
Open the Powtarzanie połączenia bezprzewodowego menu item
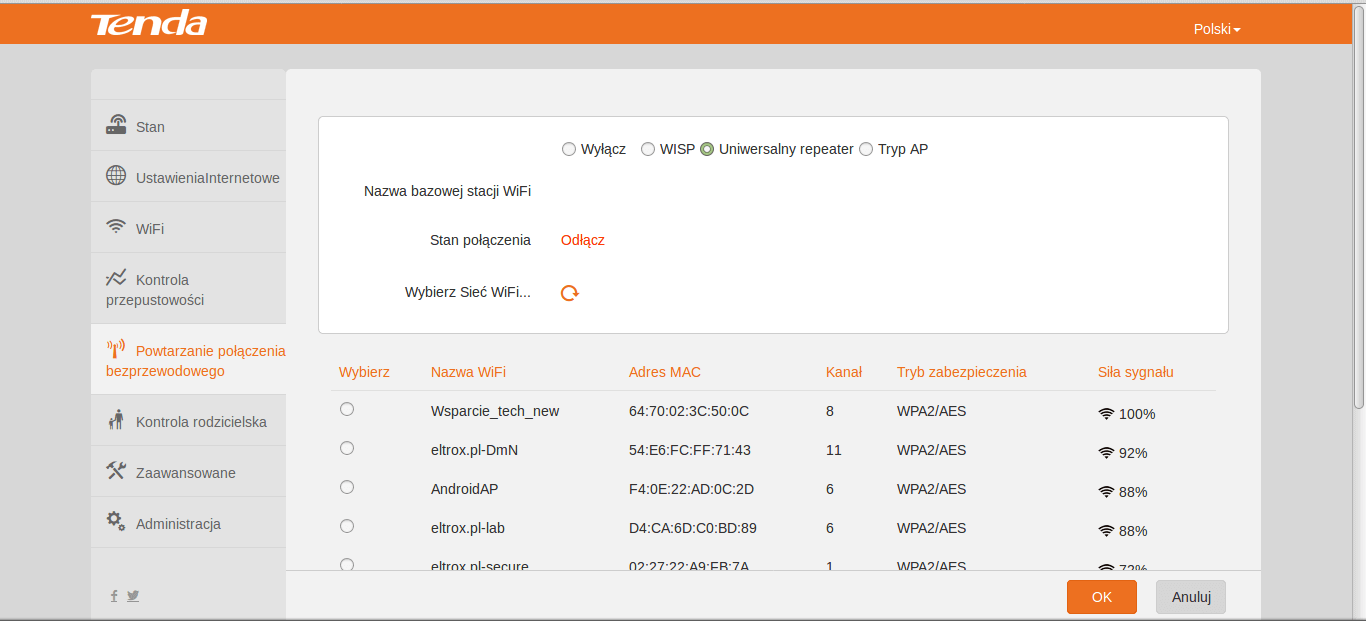click(x=188, y=361)
